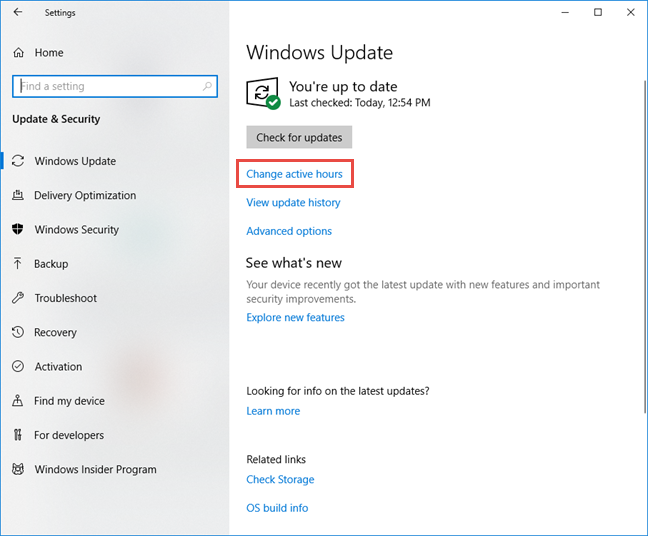Click the 'You're up to date' status text
This screenshot has height=536, width=648.
tap(343, 86)
